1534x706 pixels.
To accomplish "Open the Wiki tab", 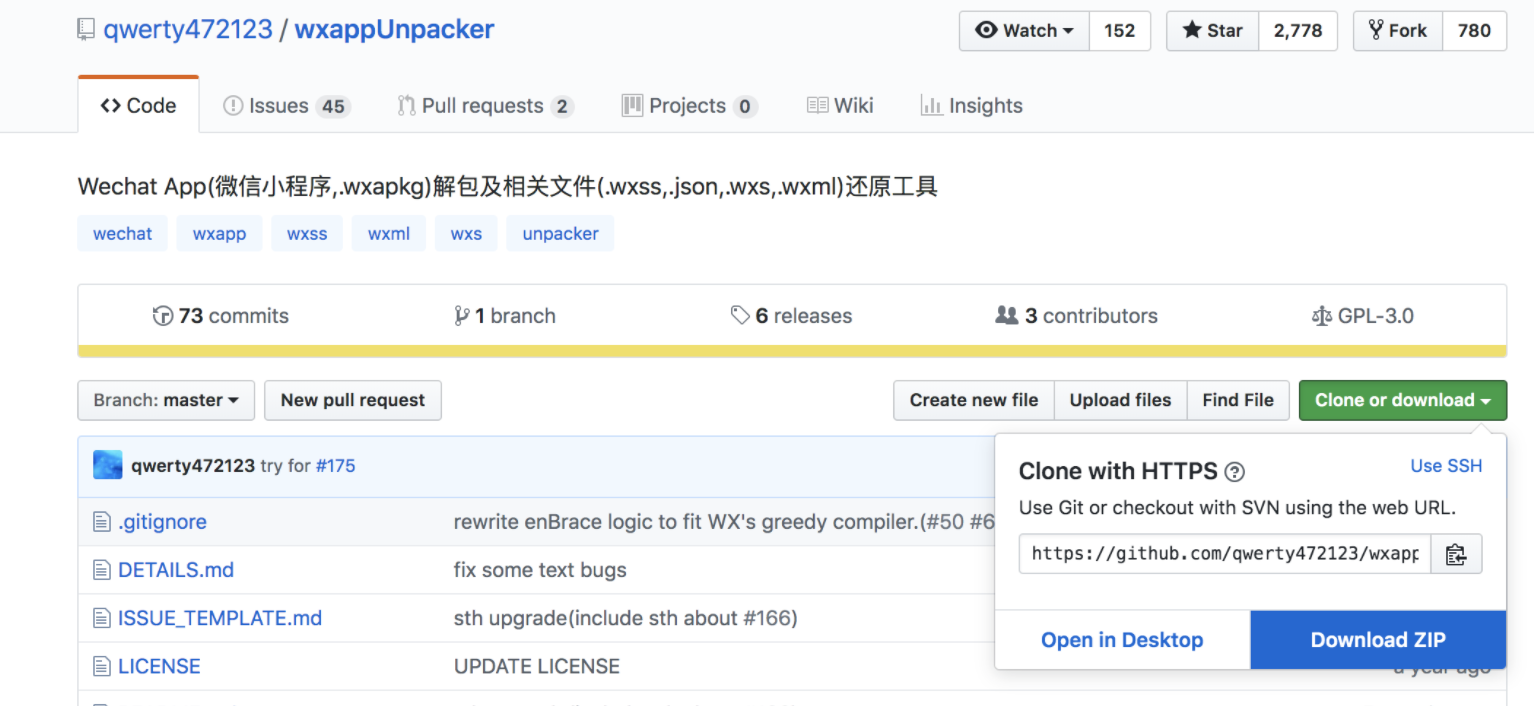I will 840,106.
